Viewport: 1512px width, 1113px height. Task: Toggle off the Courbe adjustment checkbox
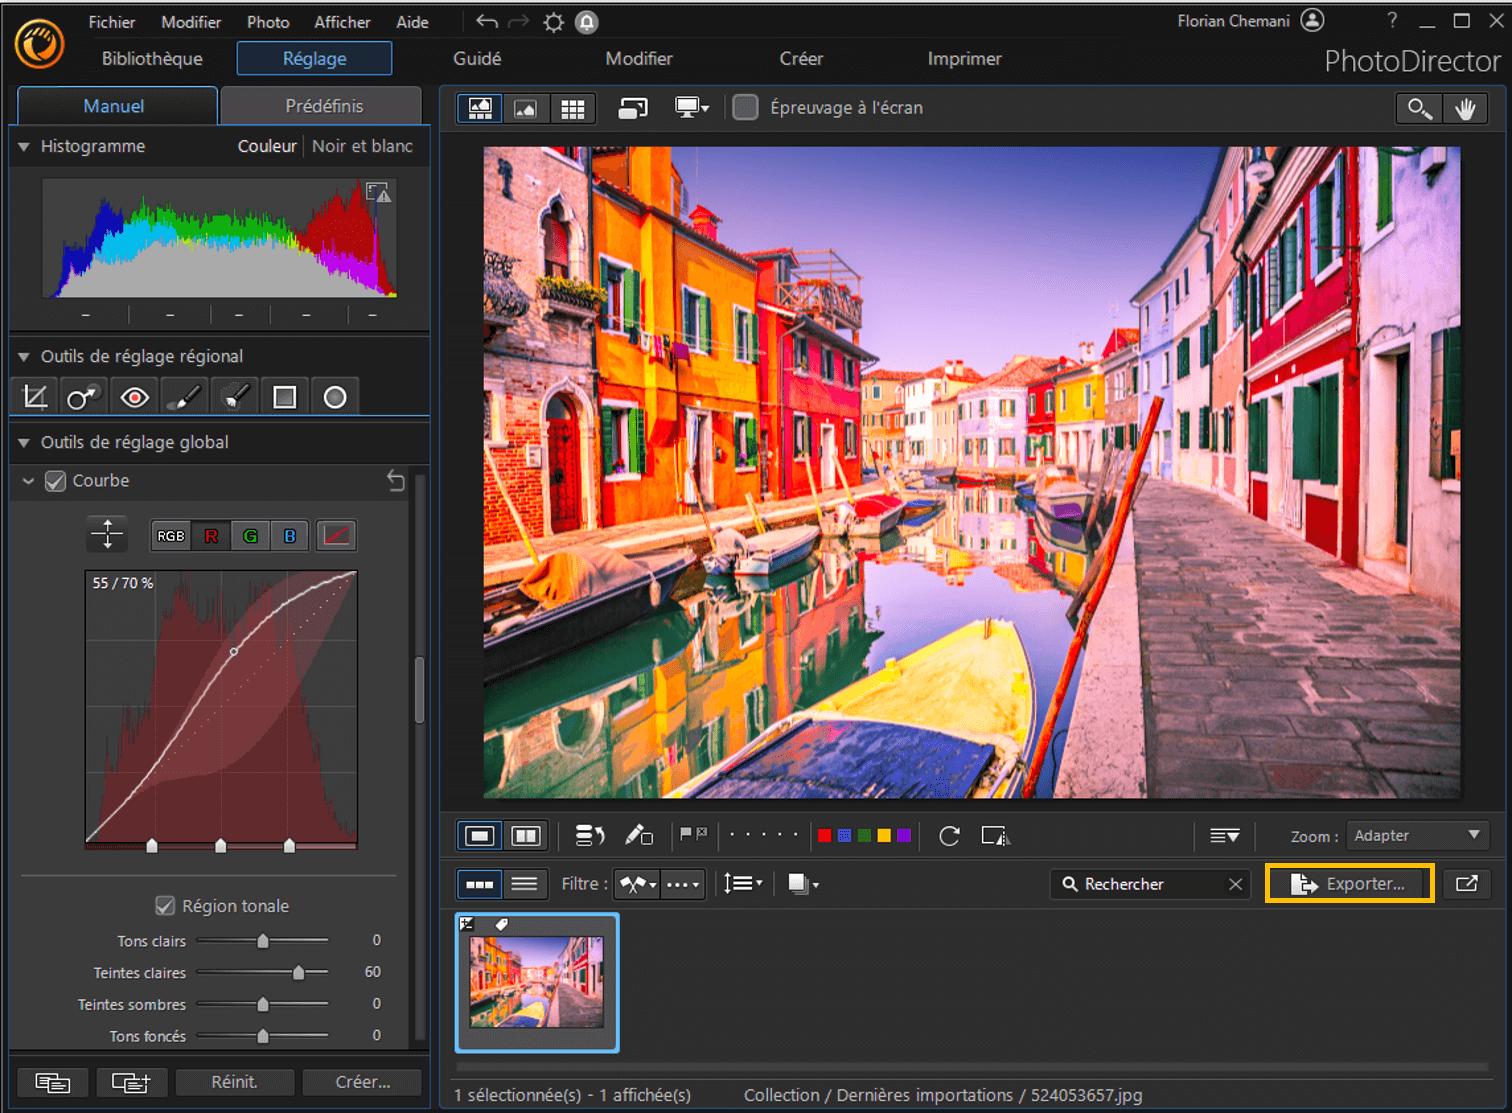pos(55,481)
